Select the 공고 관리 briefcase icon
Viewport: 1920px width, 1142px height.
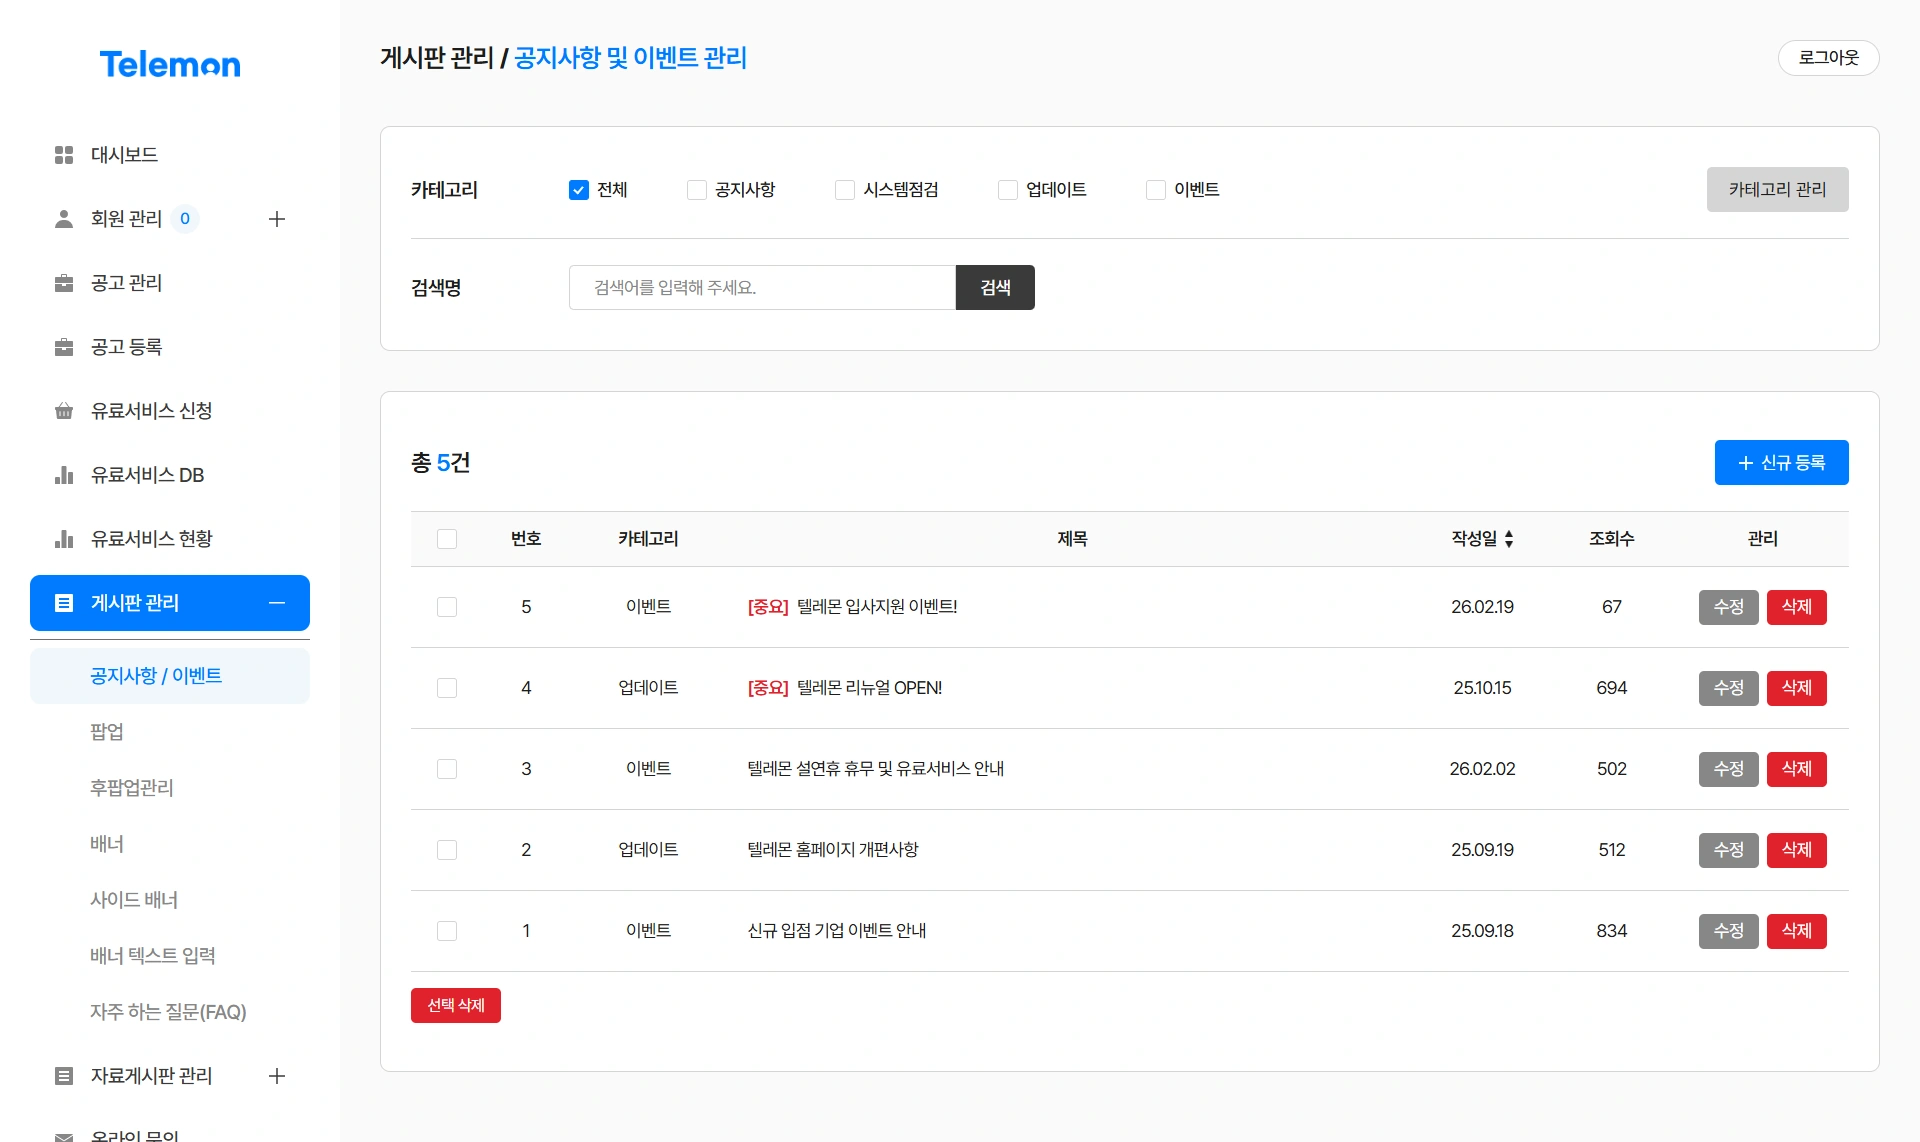[63, 283]
